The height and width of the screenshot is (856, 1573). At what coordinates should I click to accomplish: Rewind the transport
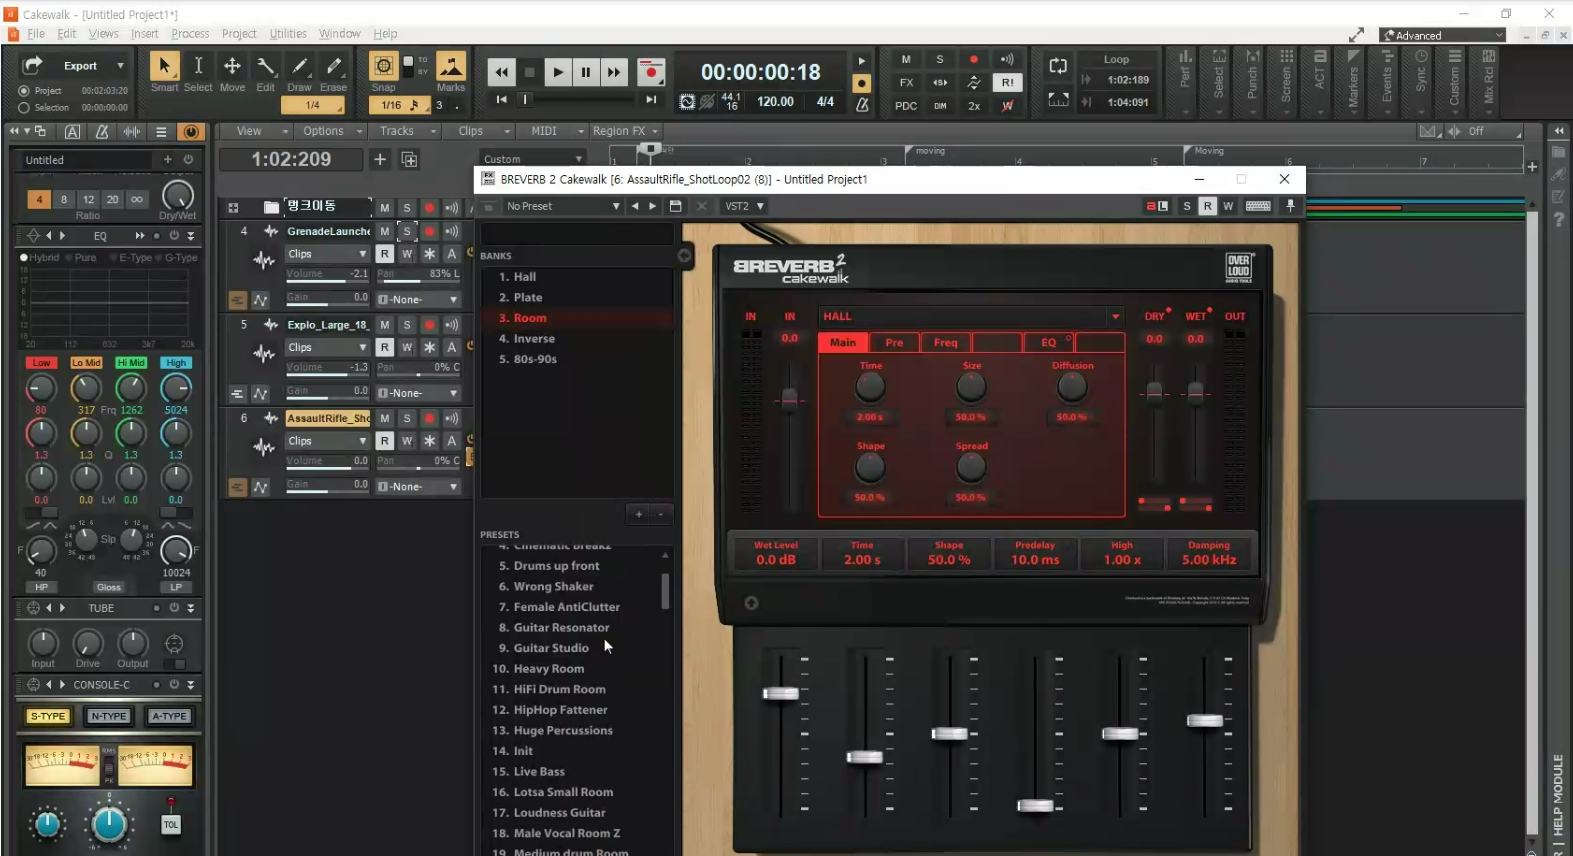(501, 72)
